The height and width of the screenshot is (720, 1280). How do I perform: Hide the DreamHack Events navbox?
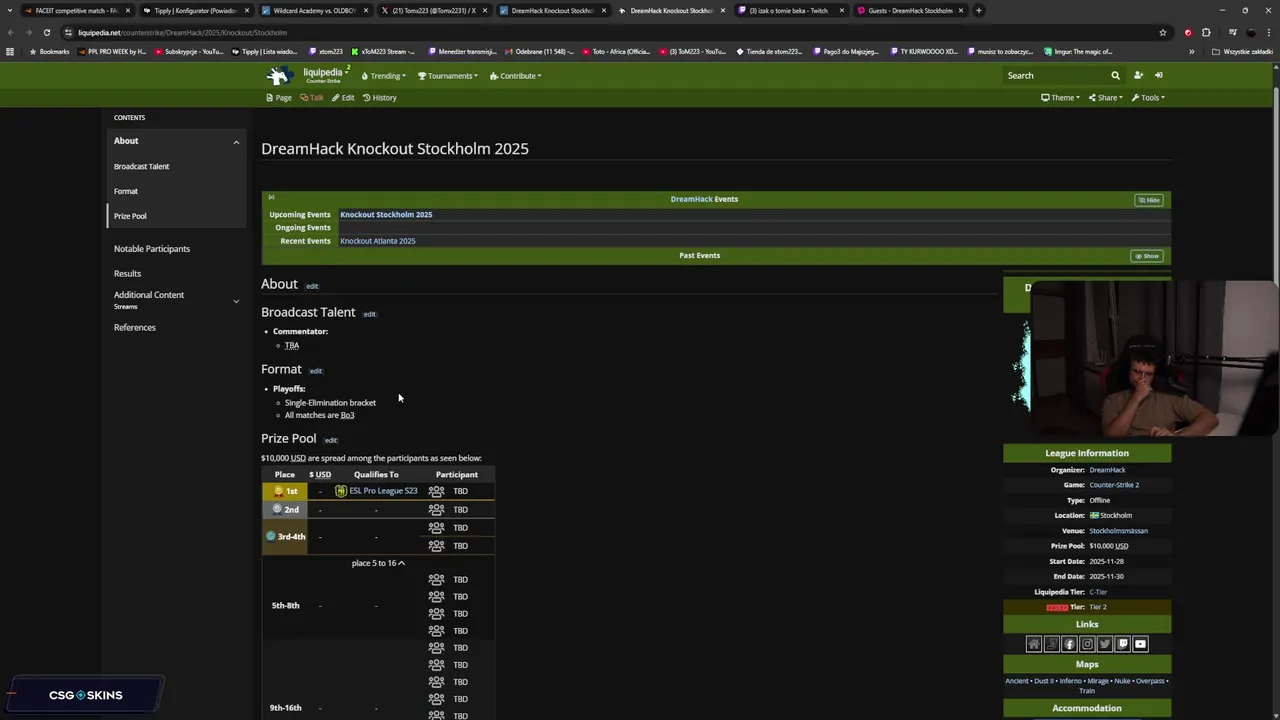pos(1148,200)
